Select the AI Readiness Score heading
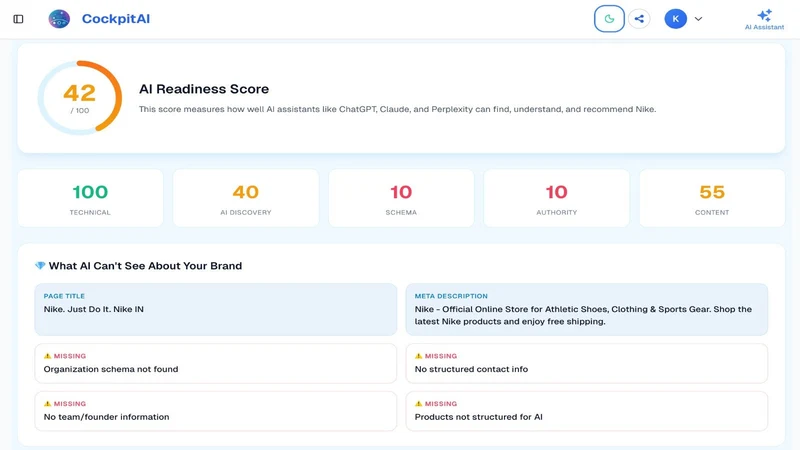 tap(204, 89)
